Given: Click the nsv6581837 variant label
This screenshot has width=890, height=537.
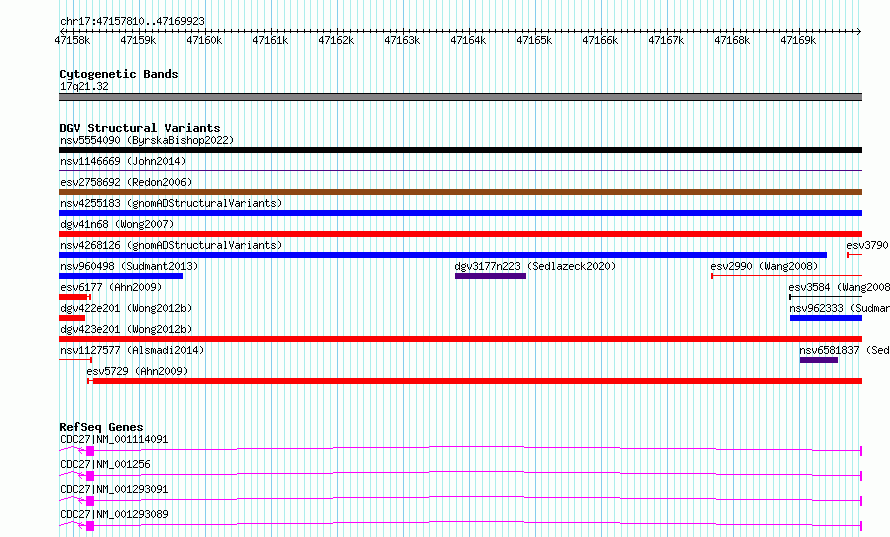Looking at the screenshot, I should tap(844, 350).
